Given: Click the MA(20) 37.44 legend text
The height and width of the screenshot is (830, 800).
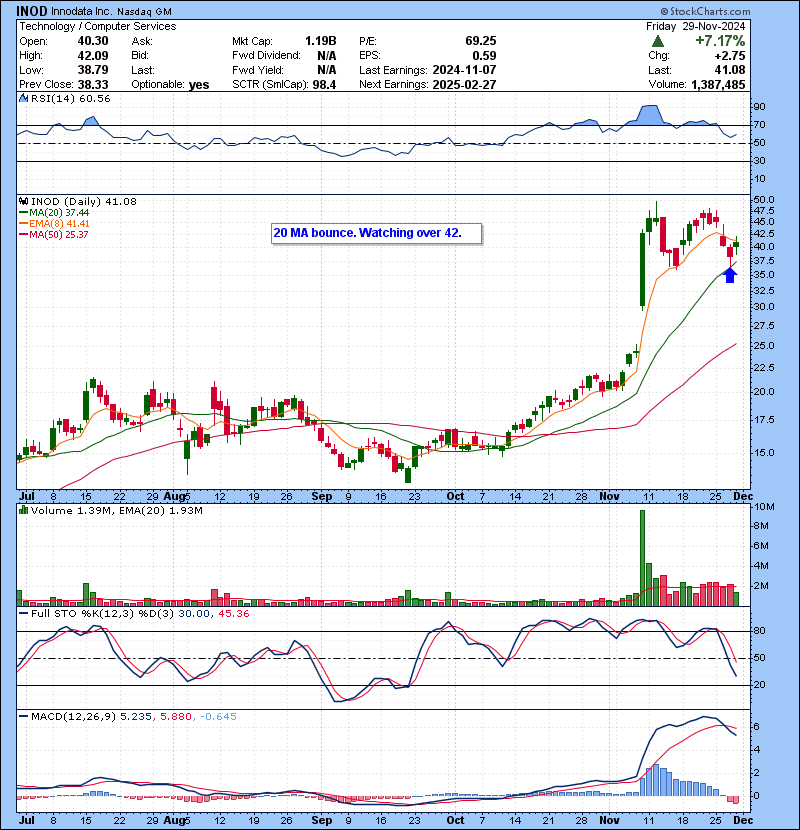Looking at the screenshot, I should coord(59,213).
